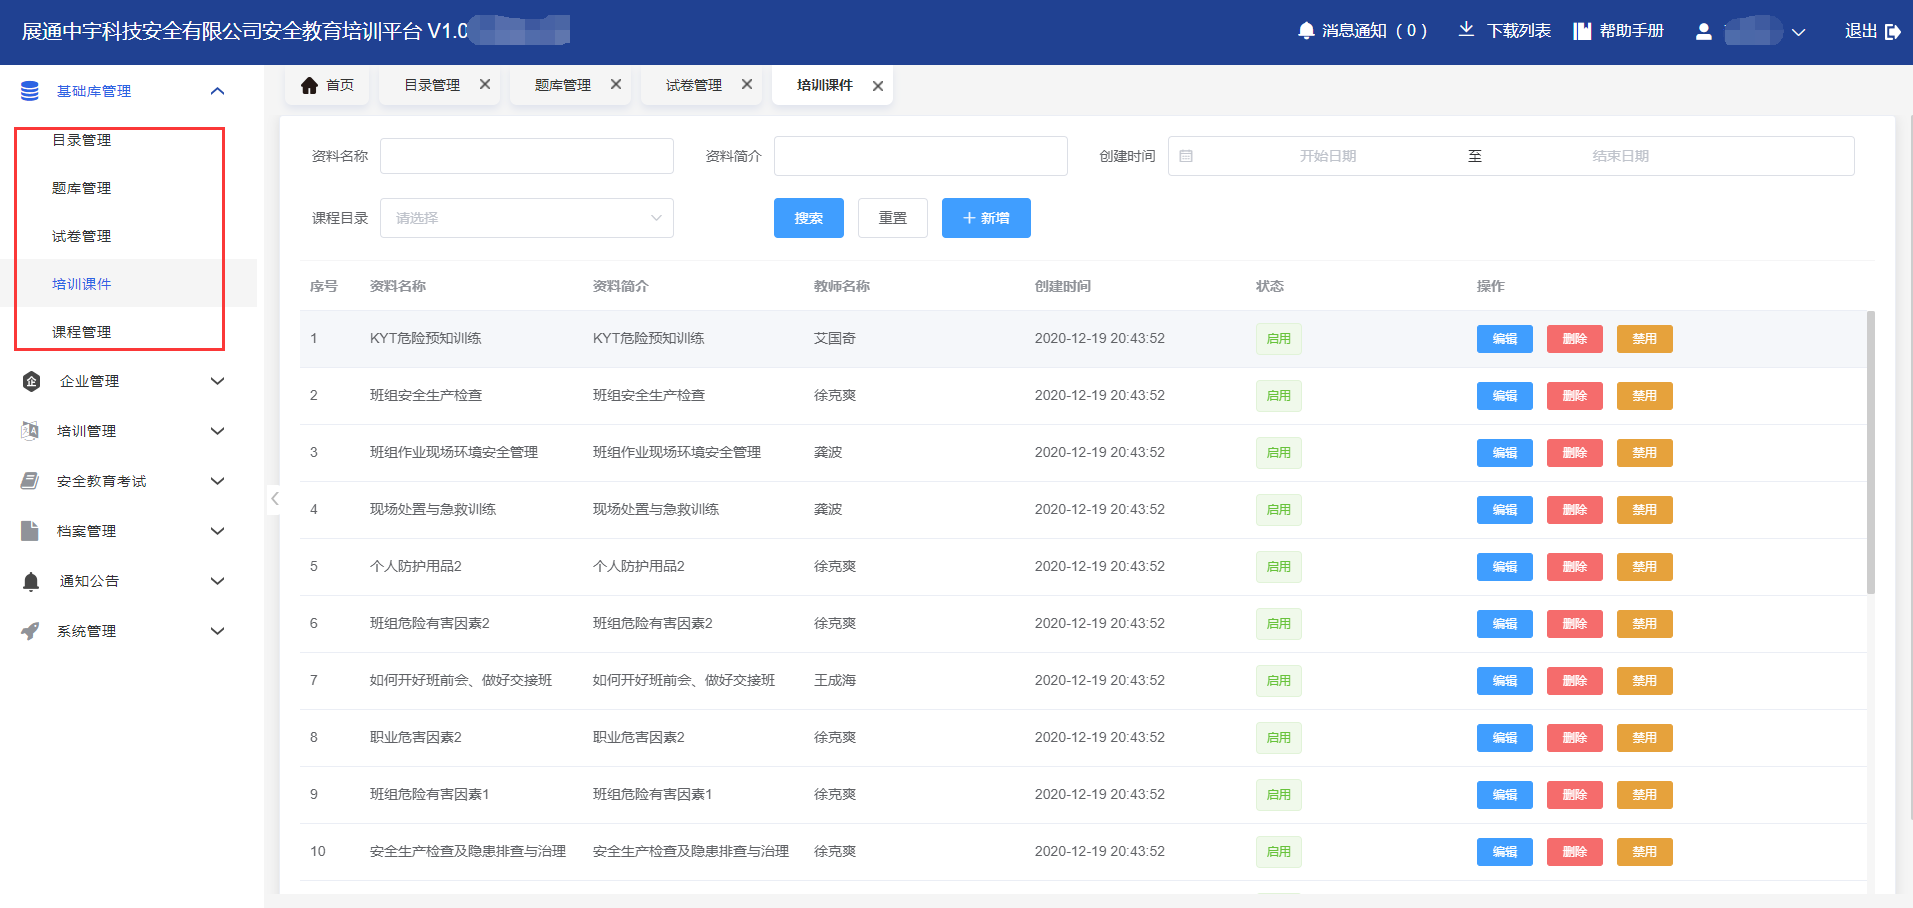This screenshot has height=908, width=1913.
Task: Click the 通知公告 bell icon
Action: point(31,581)
